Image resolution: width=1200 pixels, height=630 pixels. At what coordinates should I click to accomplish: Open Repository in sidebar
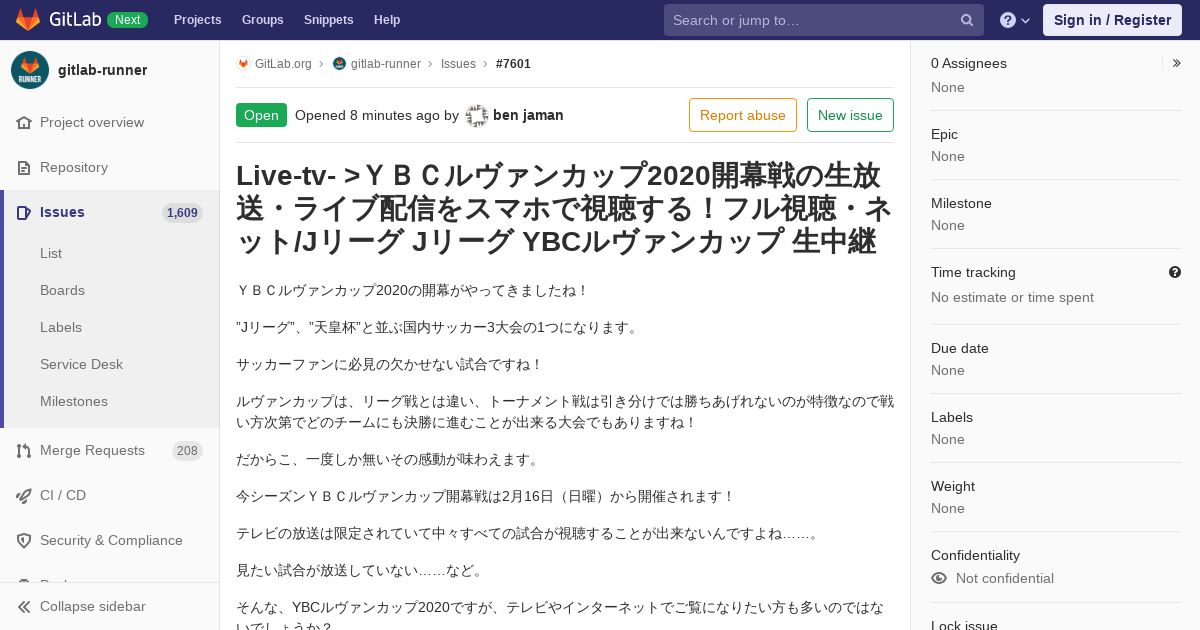click(x=74, y=167)
